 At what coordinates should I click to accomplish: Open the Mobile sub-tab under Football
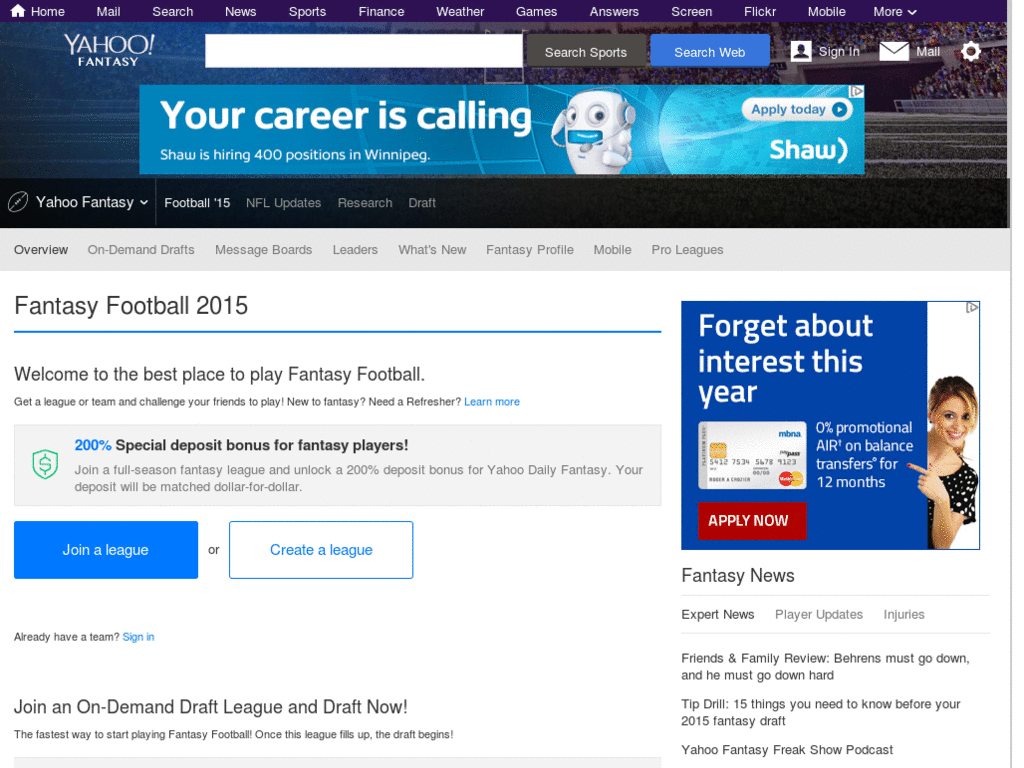pyautogui.click(x=613, y=249)
